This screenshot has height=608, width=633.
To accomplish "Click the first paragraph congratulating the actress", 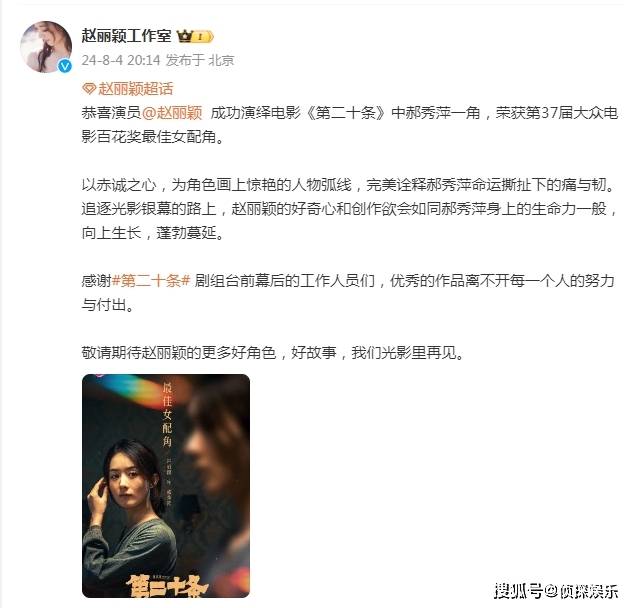I will (x=350, y=125).
